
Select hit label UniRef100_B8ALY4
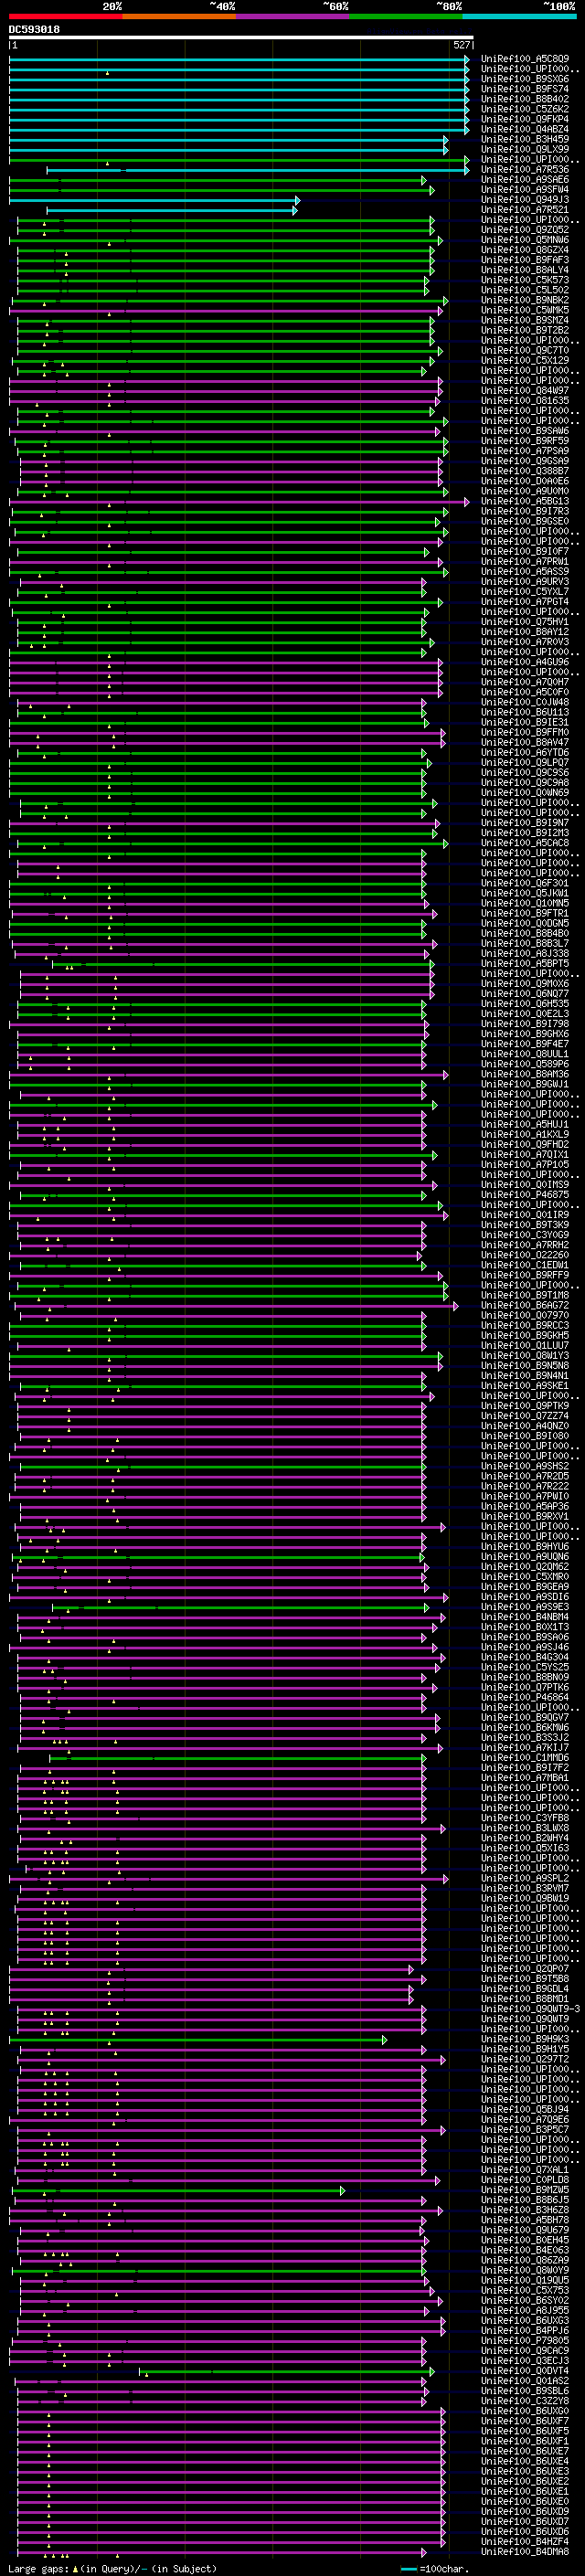525,270
